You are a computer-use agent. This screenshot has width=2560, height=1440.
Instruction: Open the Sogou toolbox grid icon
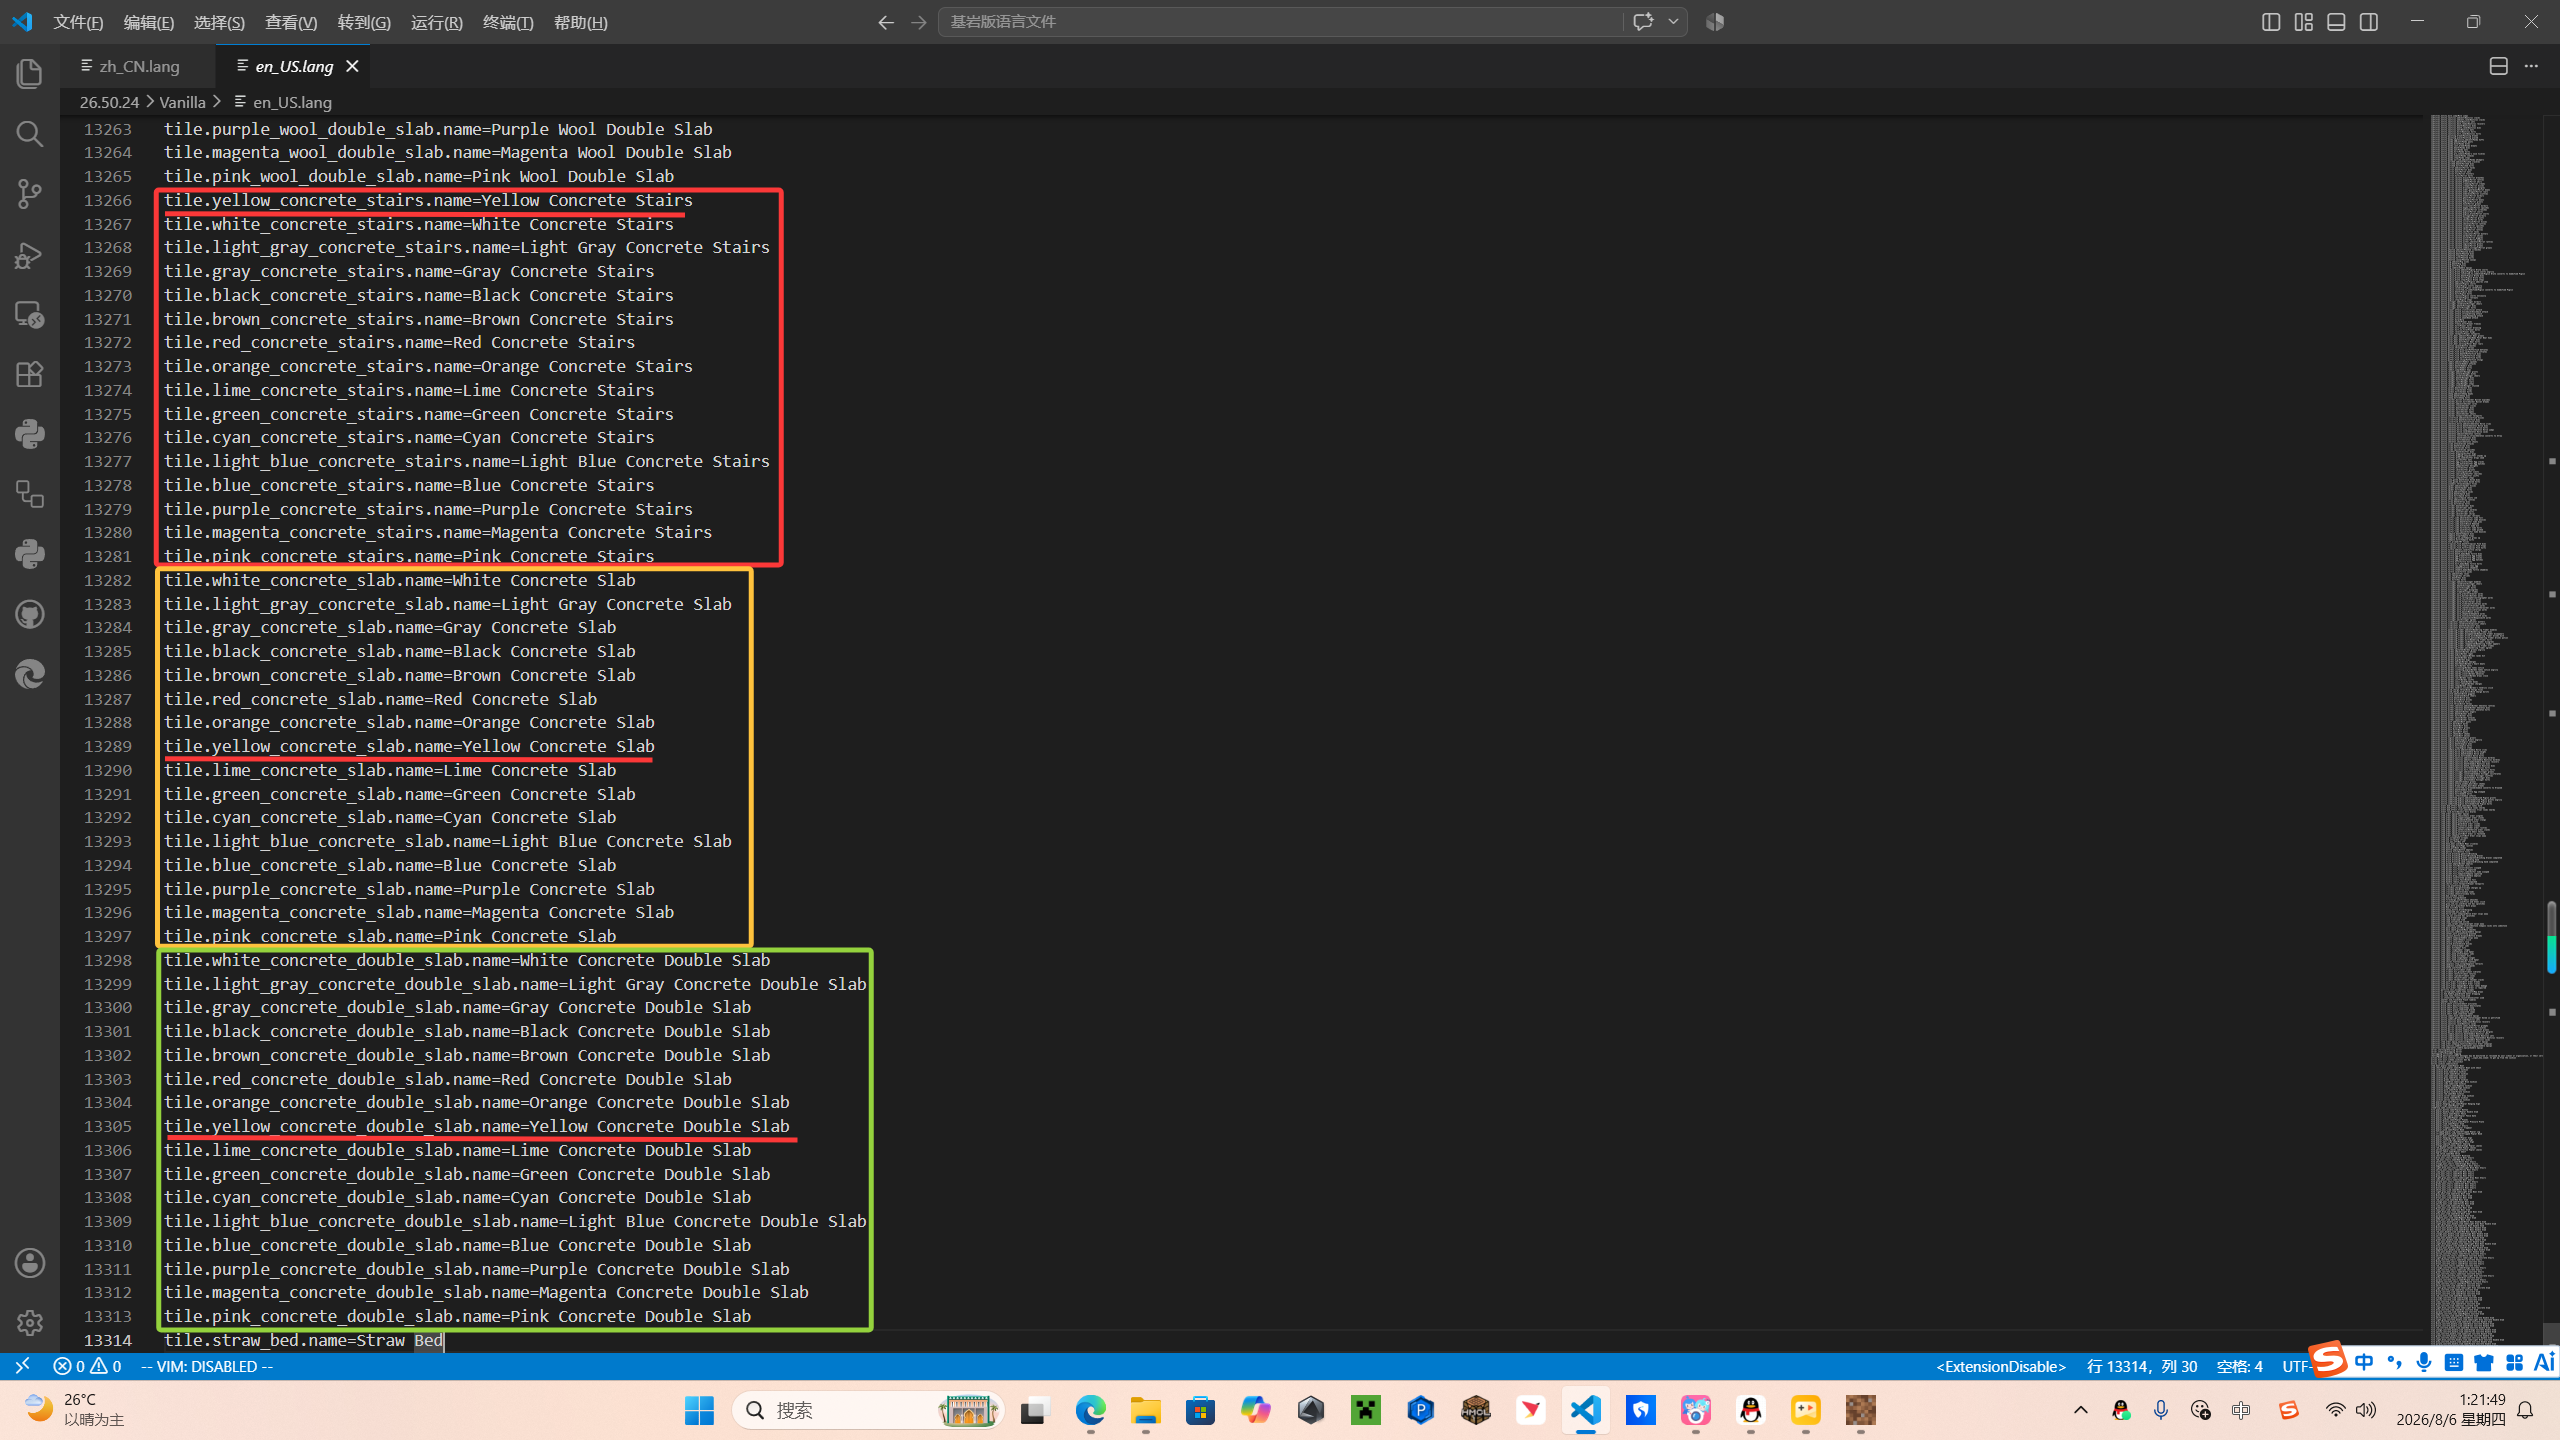2514,1362
